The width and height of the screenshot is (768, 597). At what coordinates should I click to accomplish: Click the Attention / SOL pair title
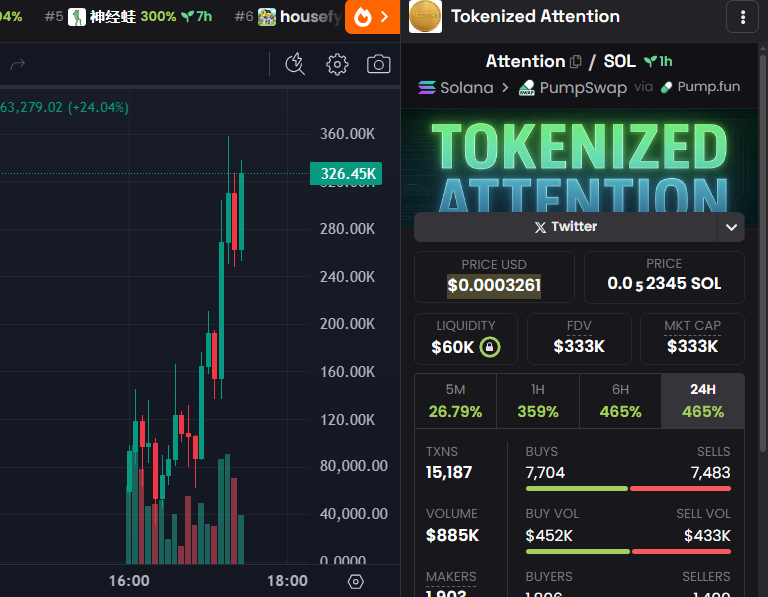pyautogui.click(x=561, y=62)
